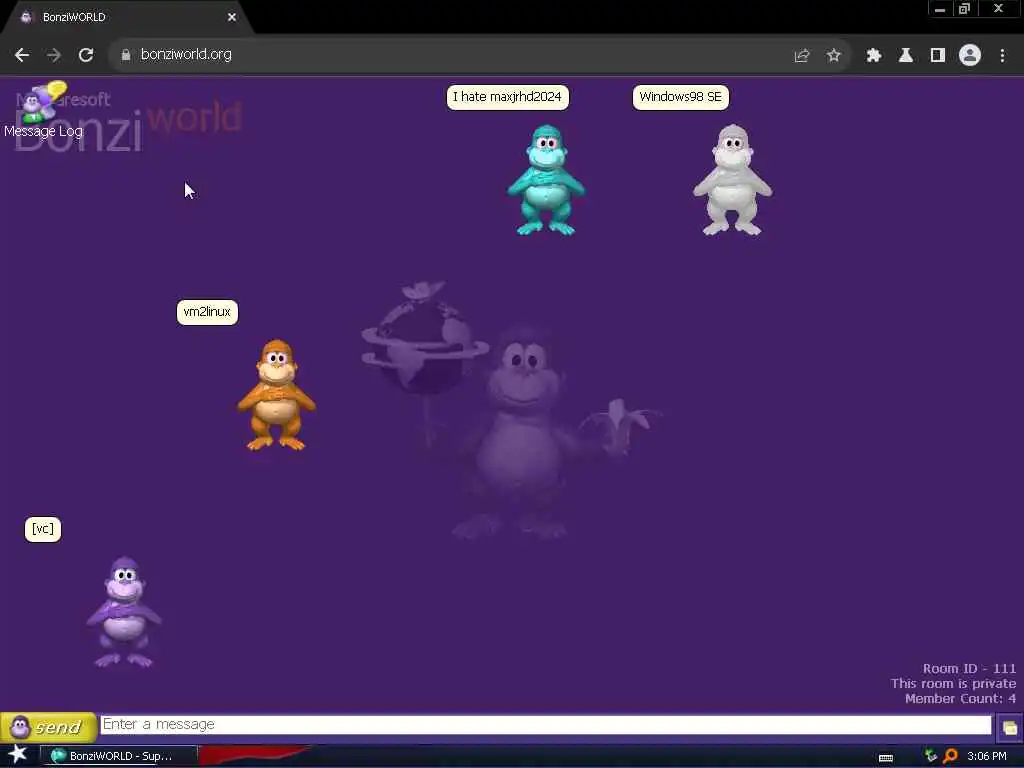Click the keyboard icon in system tray

pos(886,758)
